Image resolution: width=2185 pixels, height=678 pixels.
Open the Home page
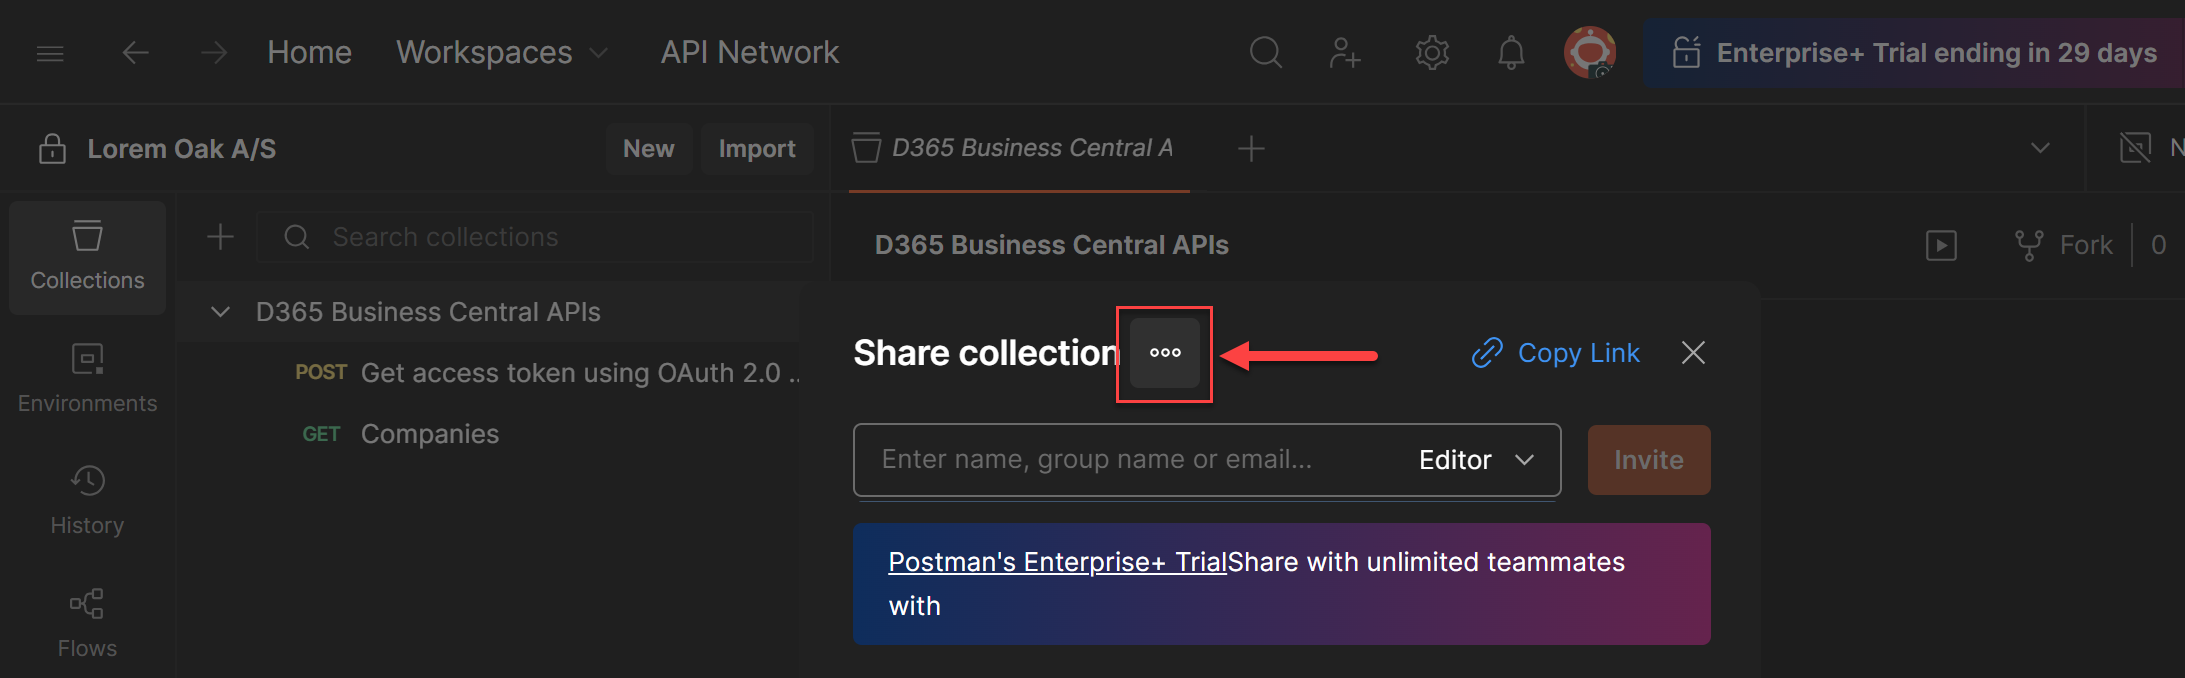pos(309,52)
